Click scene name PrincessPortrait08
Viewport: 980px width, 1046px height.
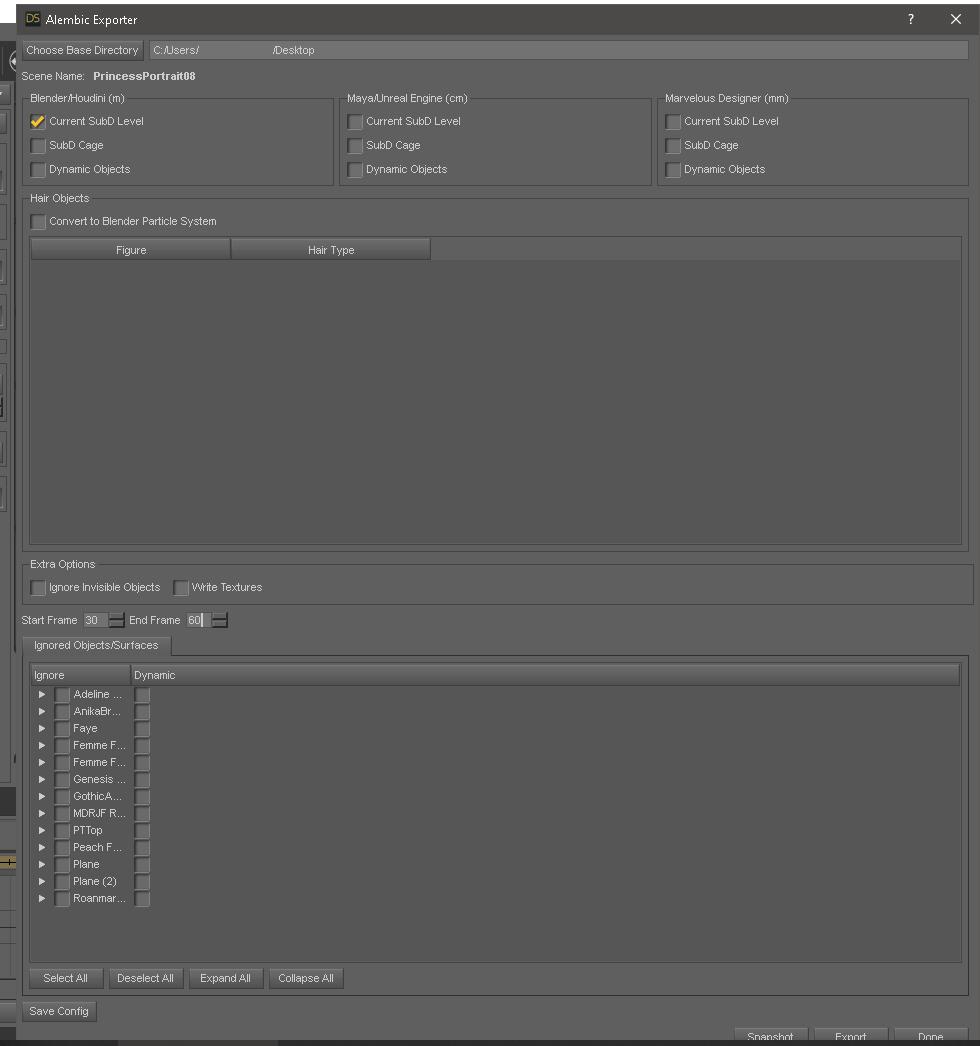[144, 76]
